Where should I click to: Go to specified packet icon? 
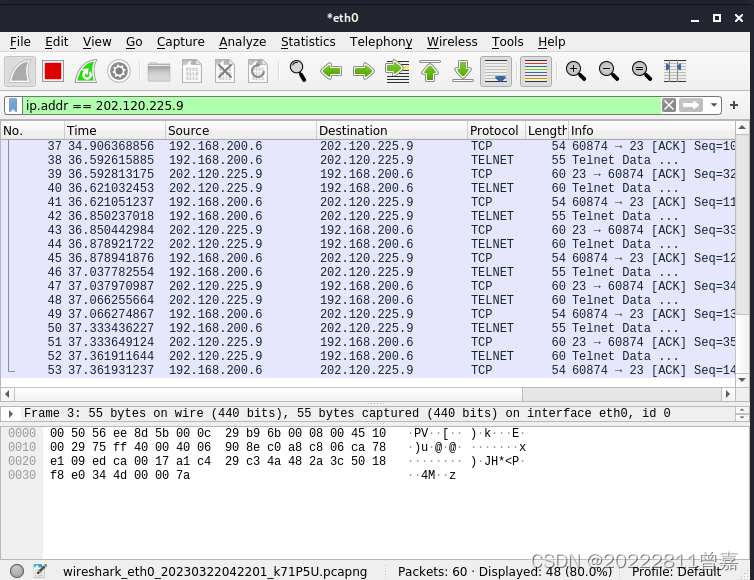pyautogui.click(x=397, y=71)
